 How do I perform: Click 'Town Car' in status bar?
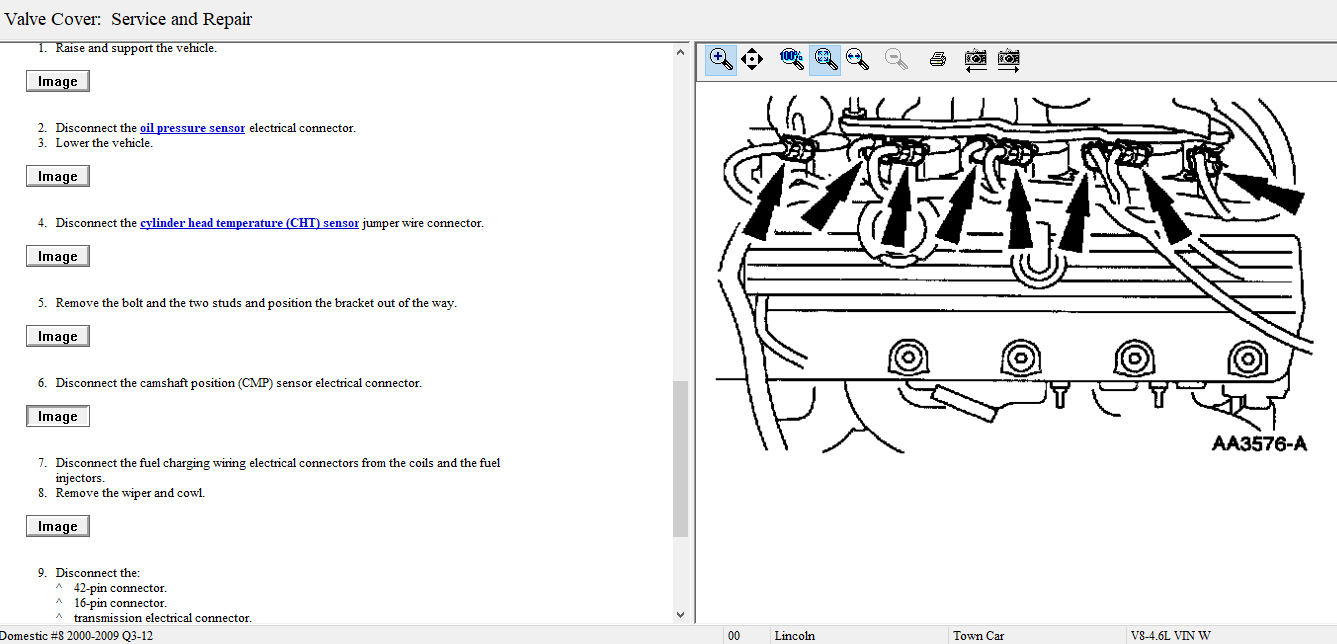pyautogui.click(x=978, y=635)
